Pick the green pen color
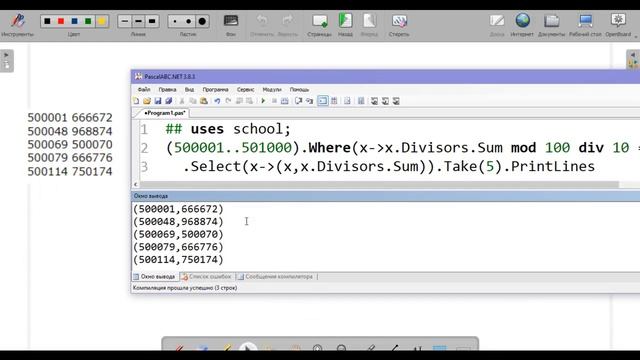 coord(88,21)
